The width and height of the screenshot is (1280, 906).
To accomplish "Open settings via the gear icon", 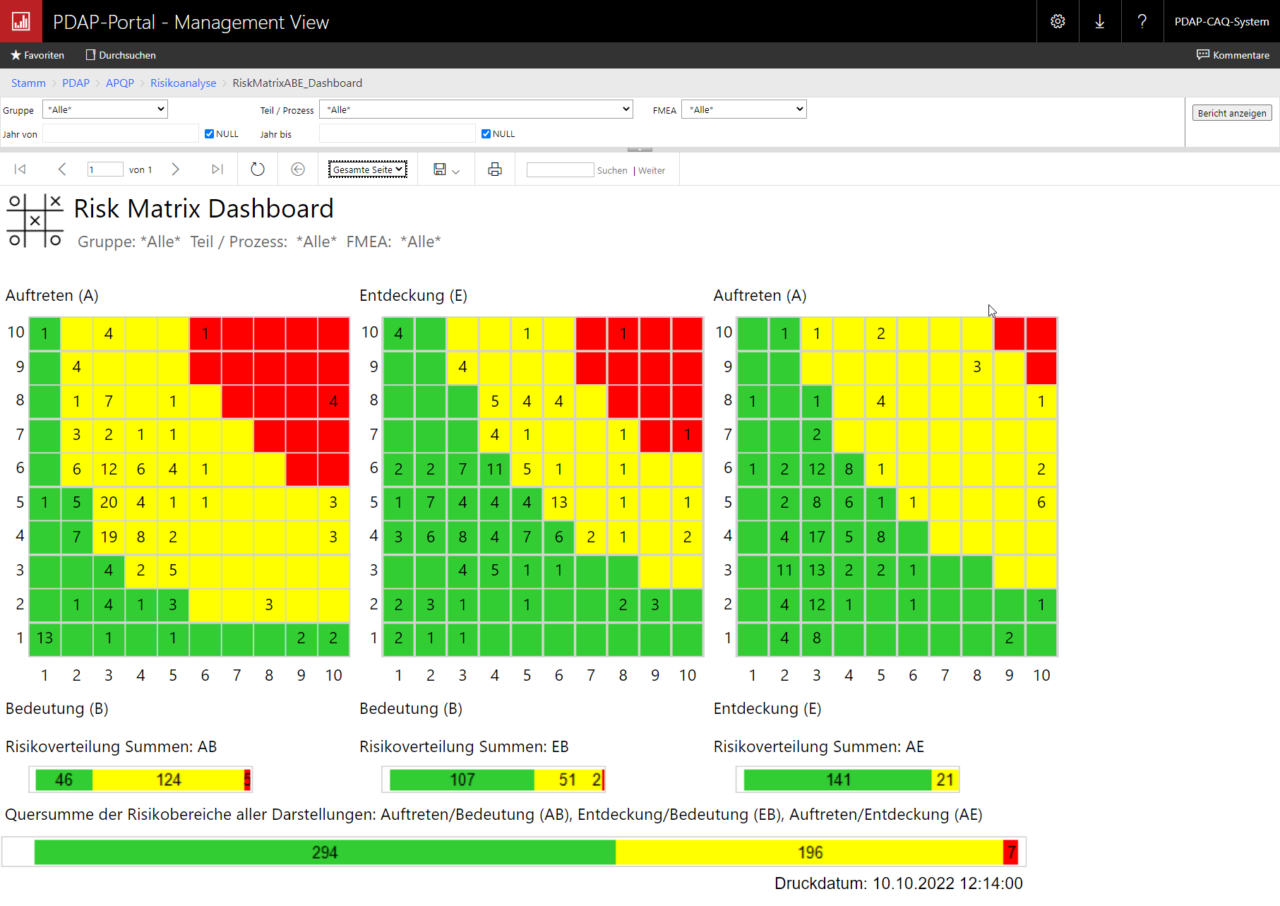I will pyautogui.click(x=1057, y=21).
